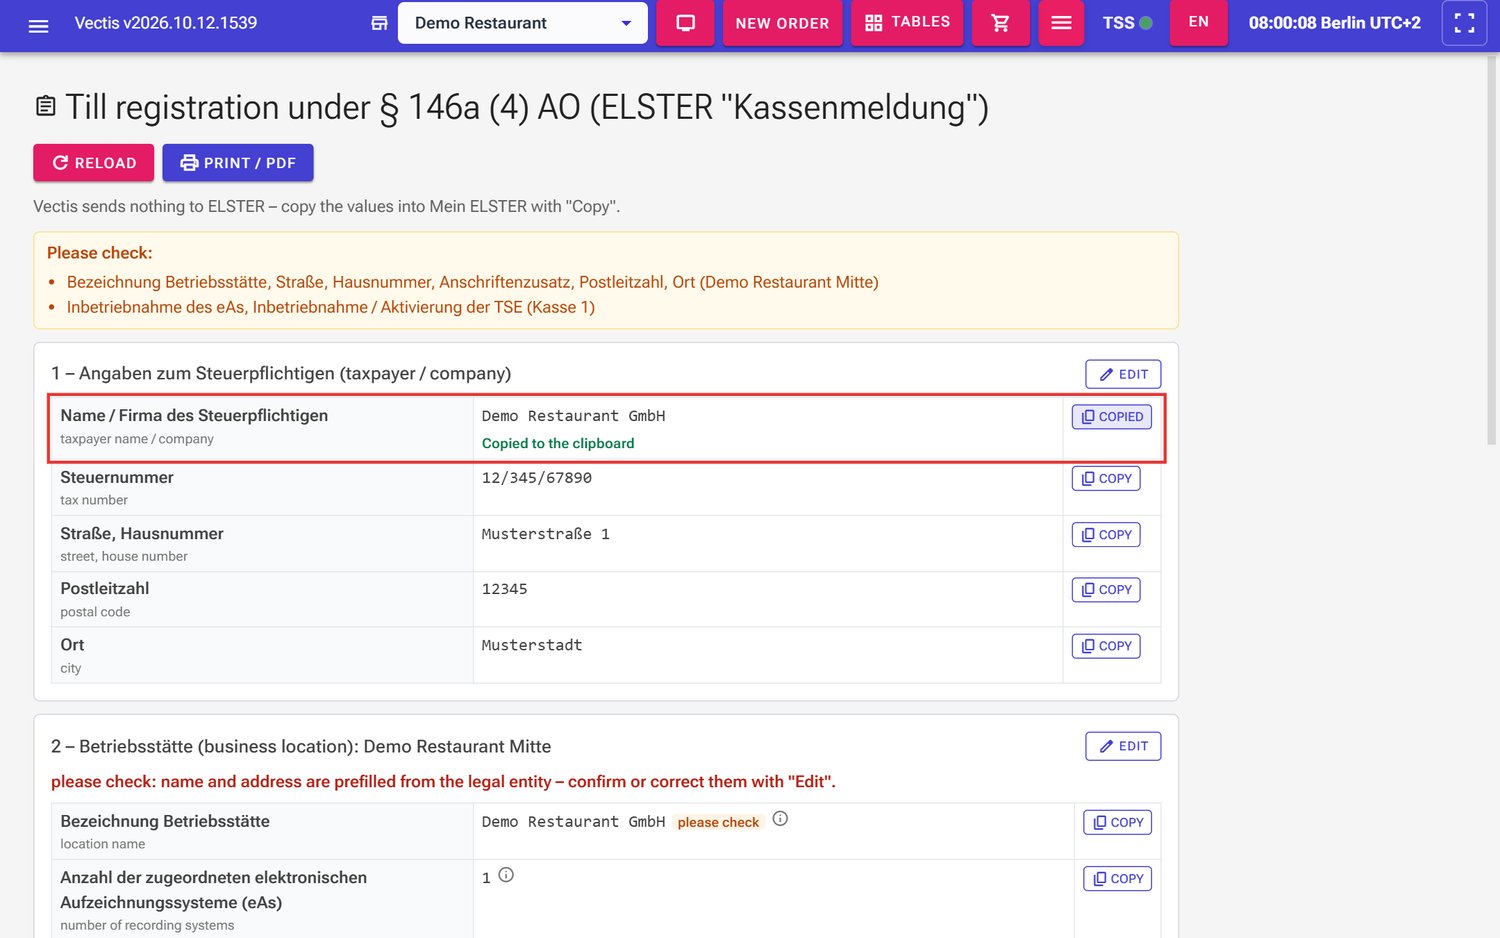Select the Musterstraße 1 value
This screenshot has width=1500, height=938.
click(546, 534)
